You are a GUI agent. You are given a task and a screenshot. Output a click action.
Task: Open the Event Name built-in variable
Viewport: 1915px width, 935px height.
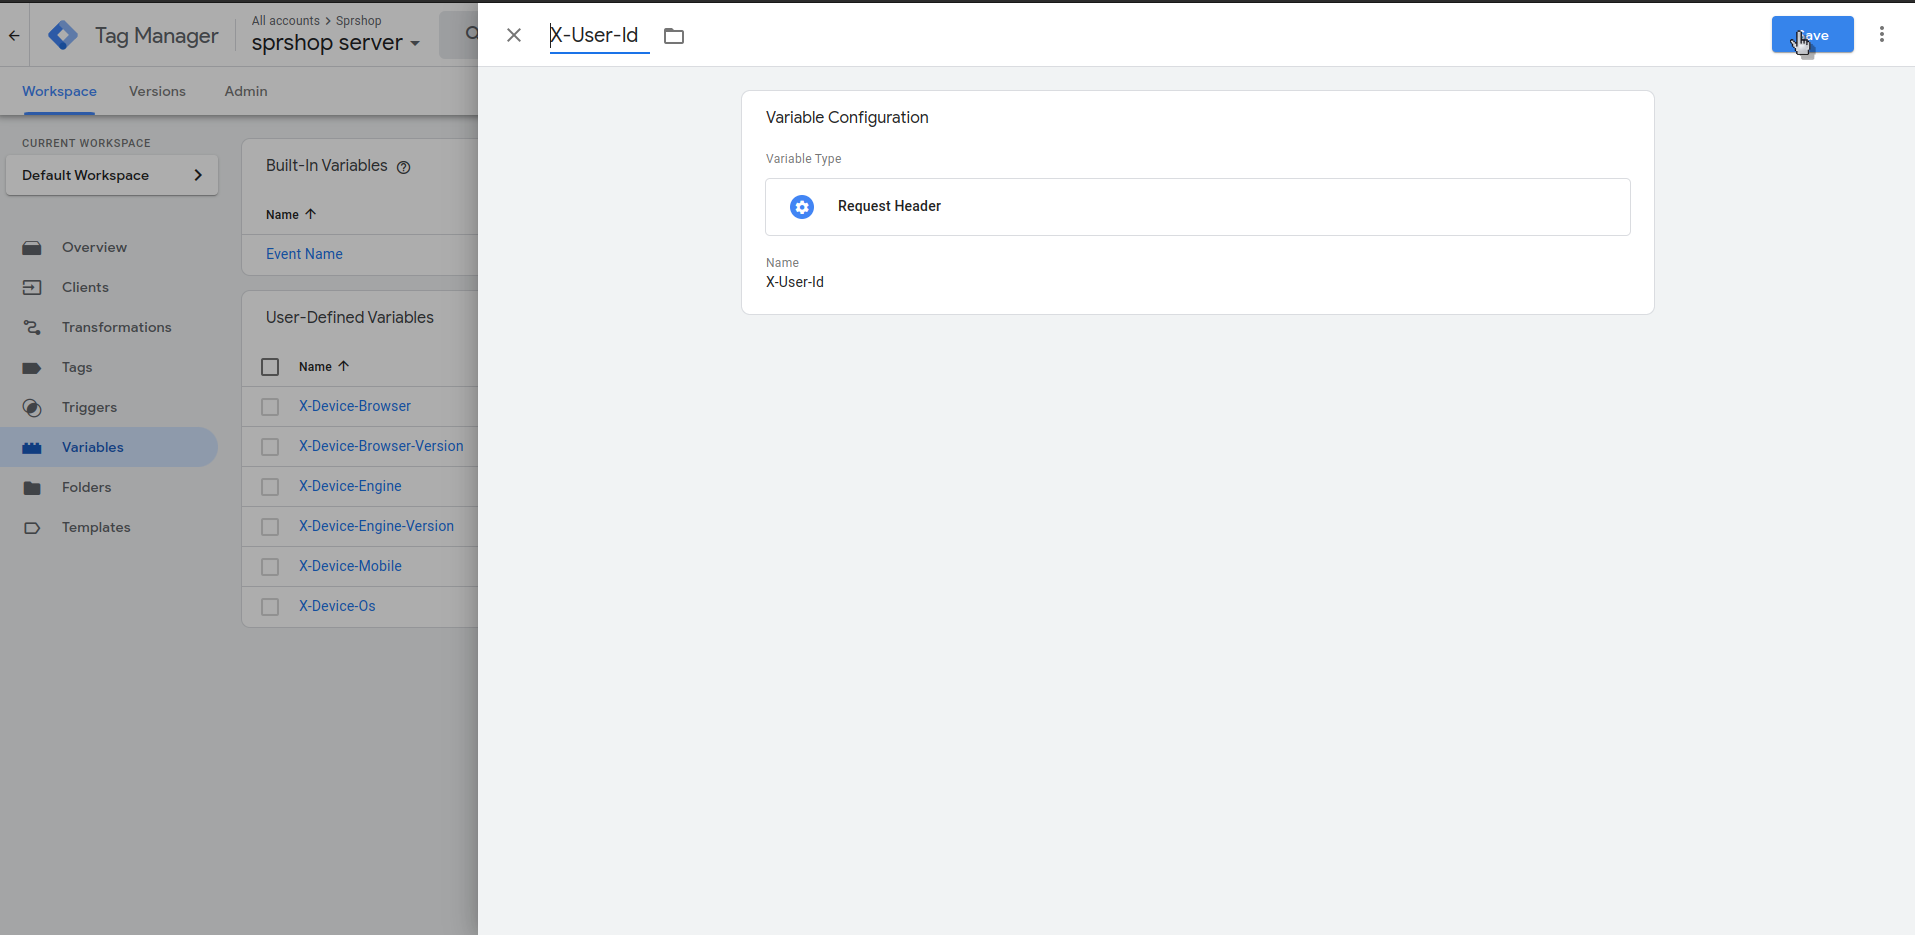(304, 253)
